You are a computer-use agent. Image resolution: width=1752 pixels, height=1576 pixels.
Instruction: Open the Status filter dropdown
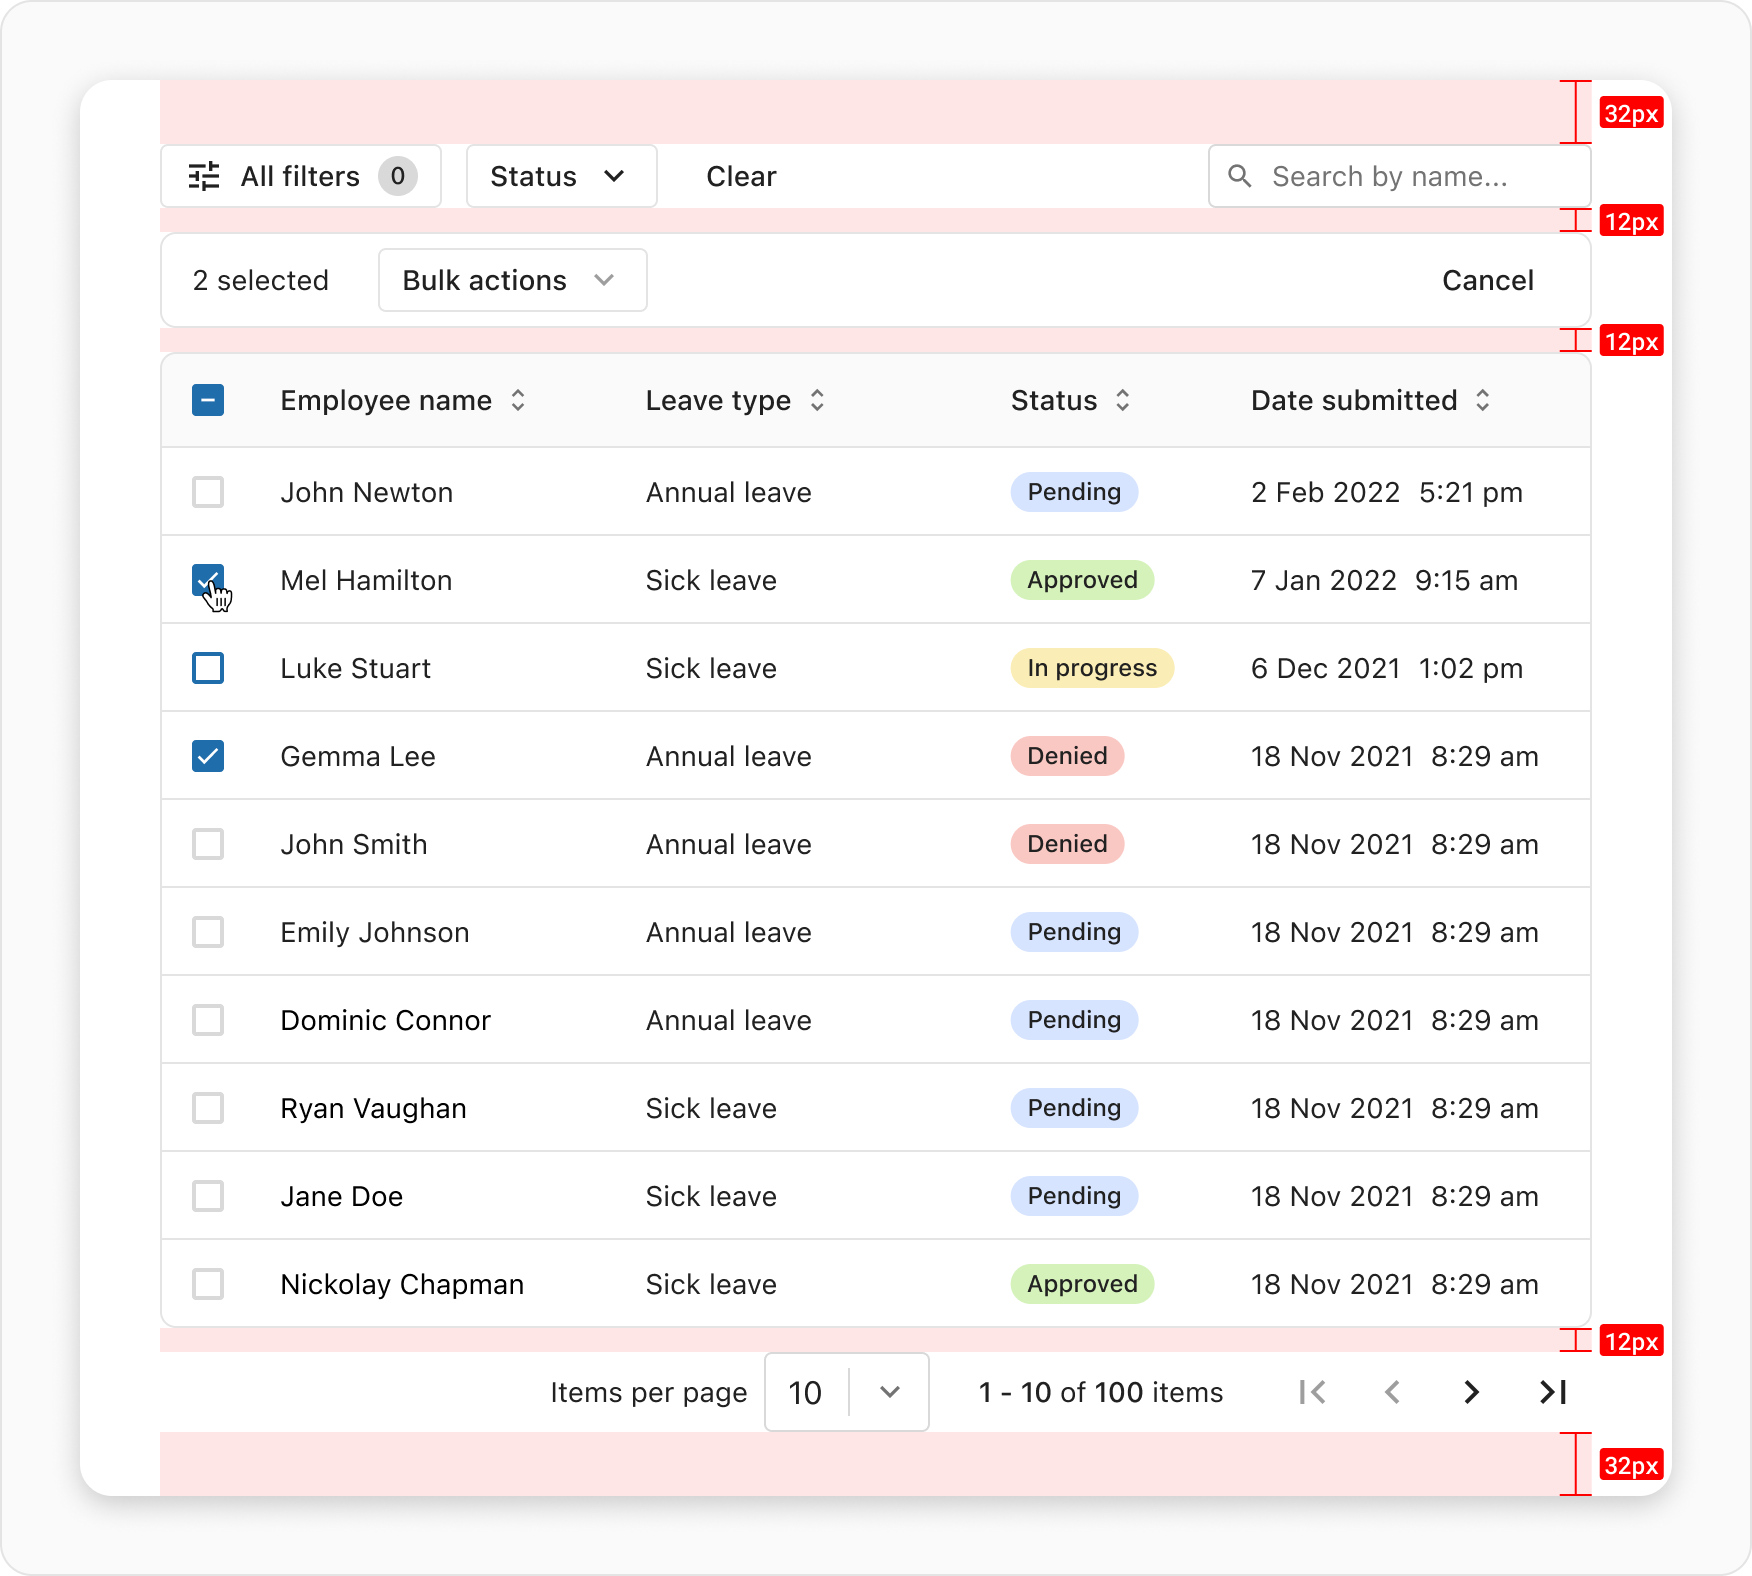(561, 176)
